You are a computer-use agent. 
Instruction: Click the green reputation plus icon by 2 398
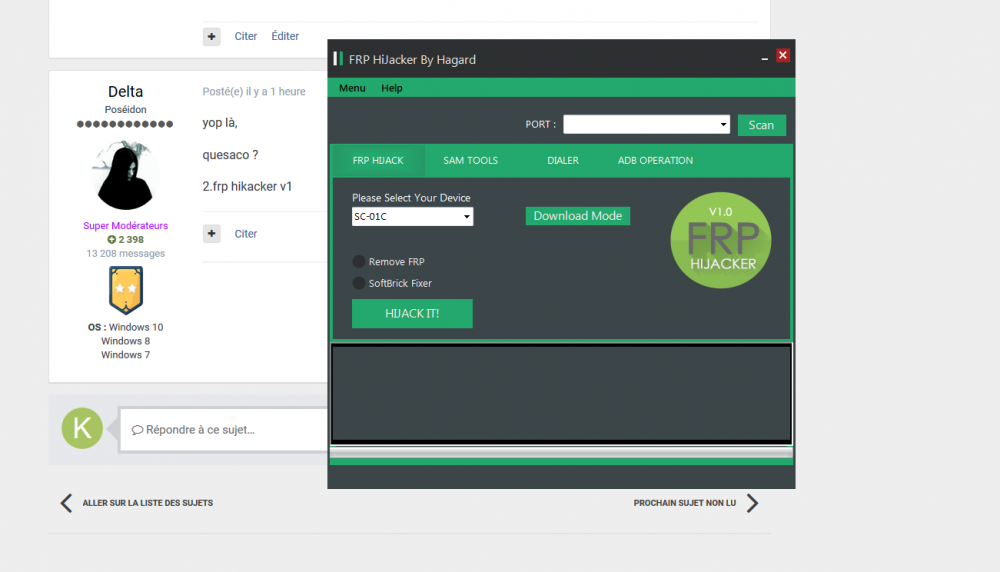point(112,240)
